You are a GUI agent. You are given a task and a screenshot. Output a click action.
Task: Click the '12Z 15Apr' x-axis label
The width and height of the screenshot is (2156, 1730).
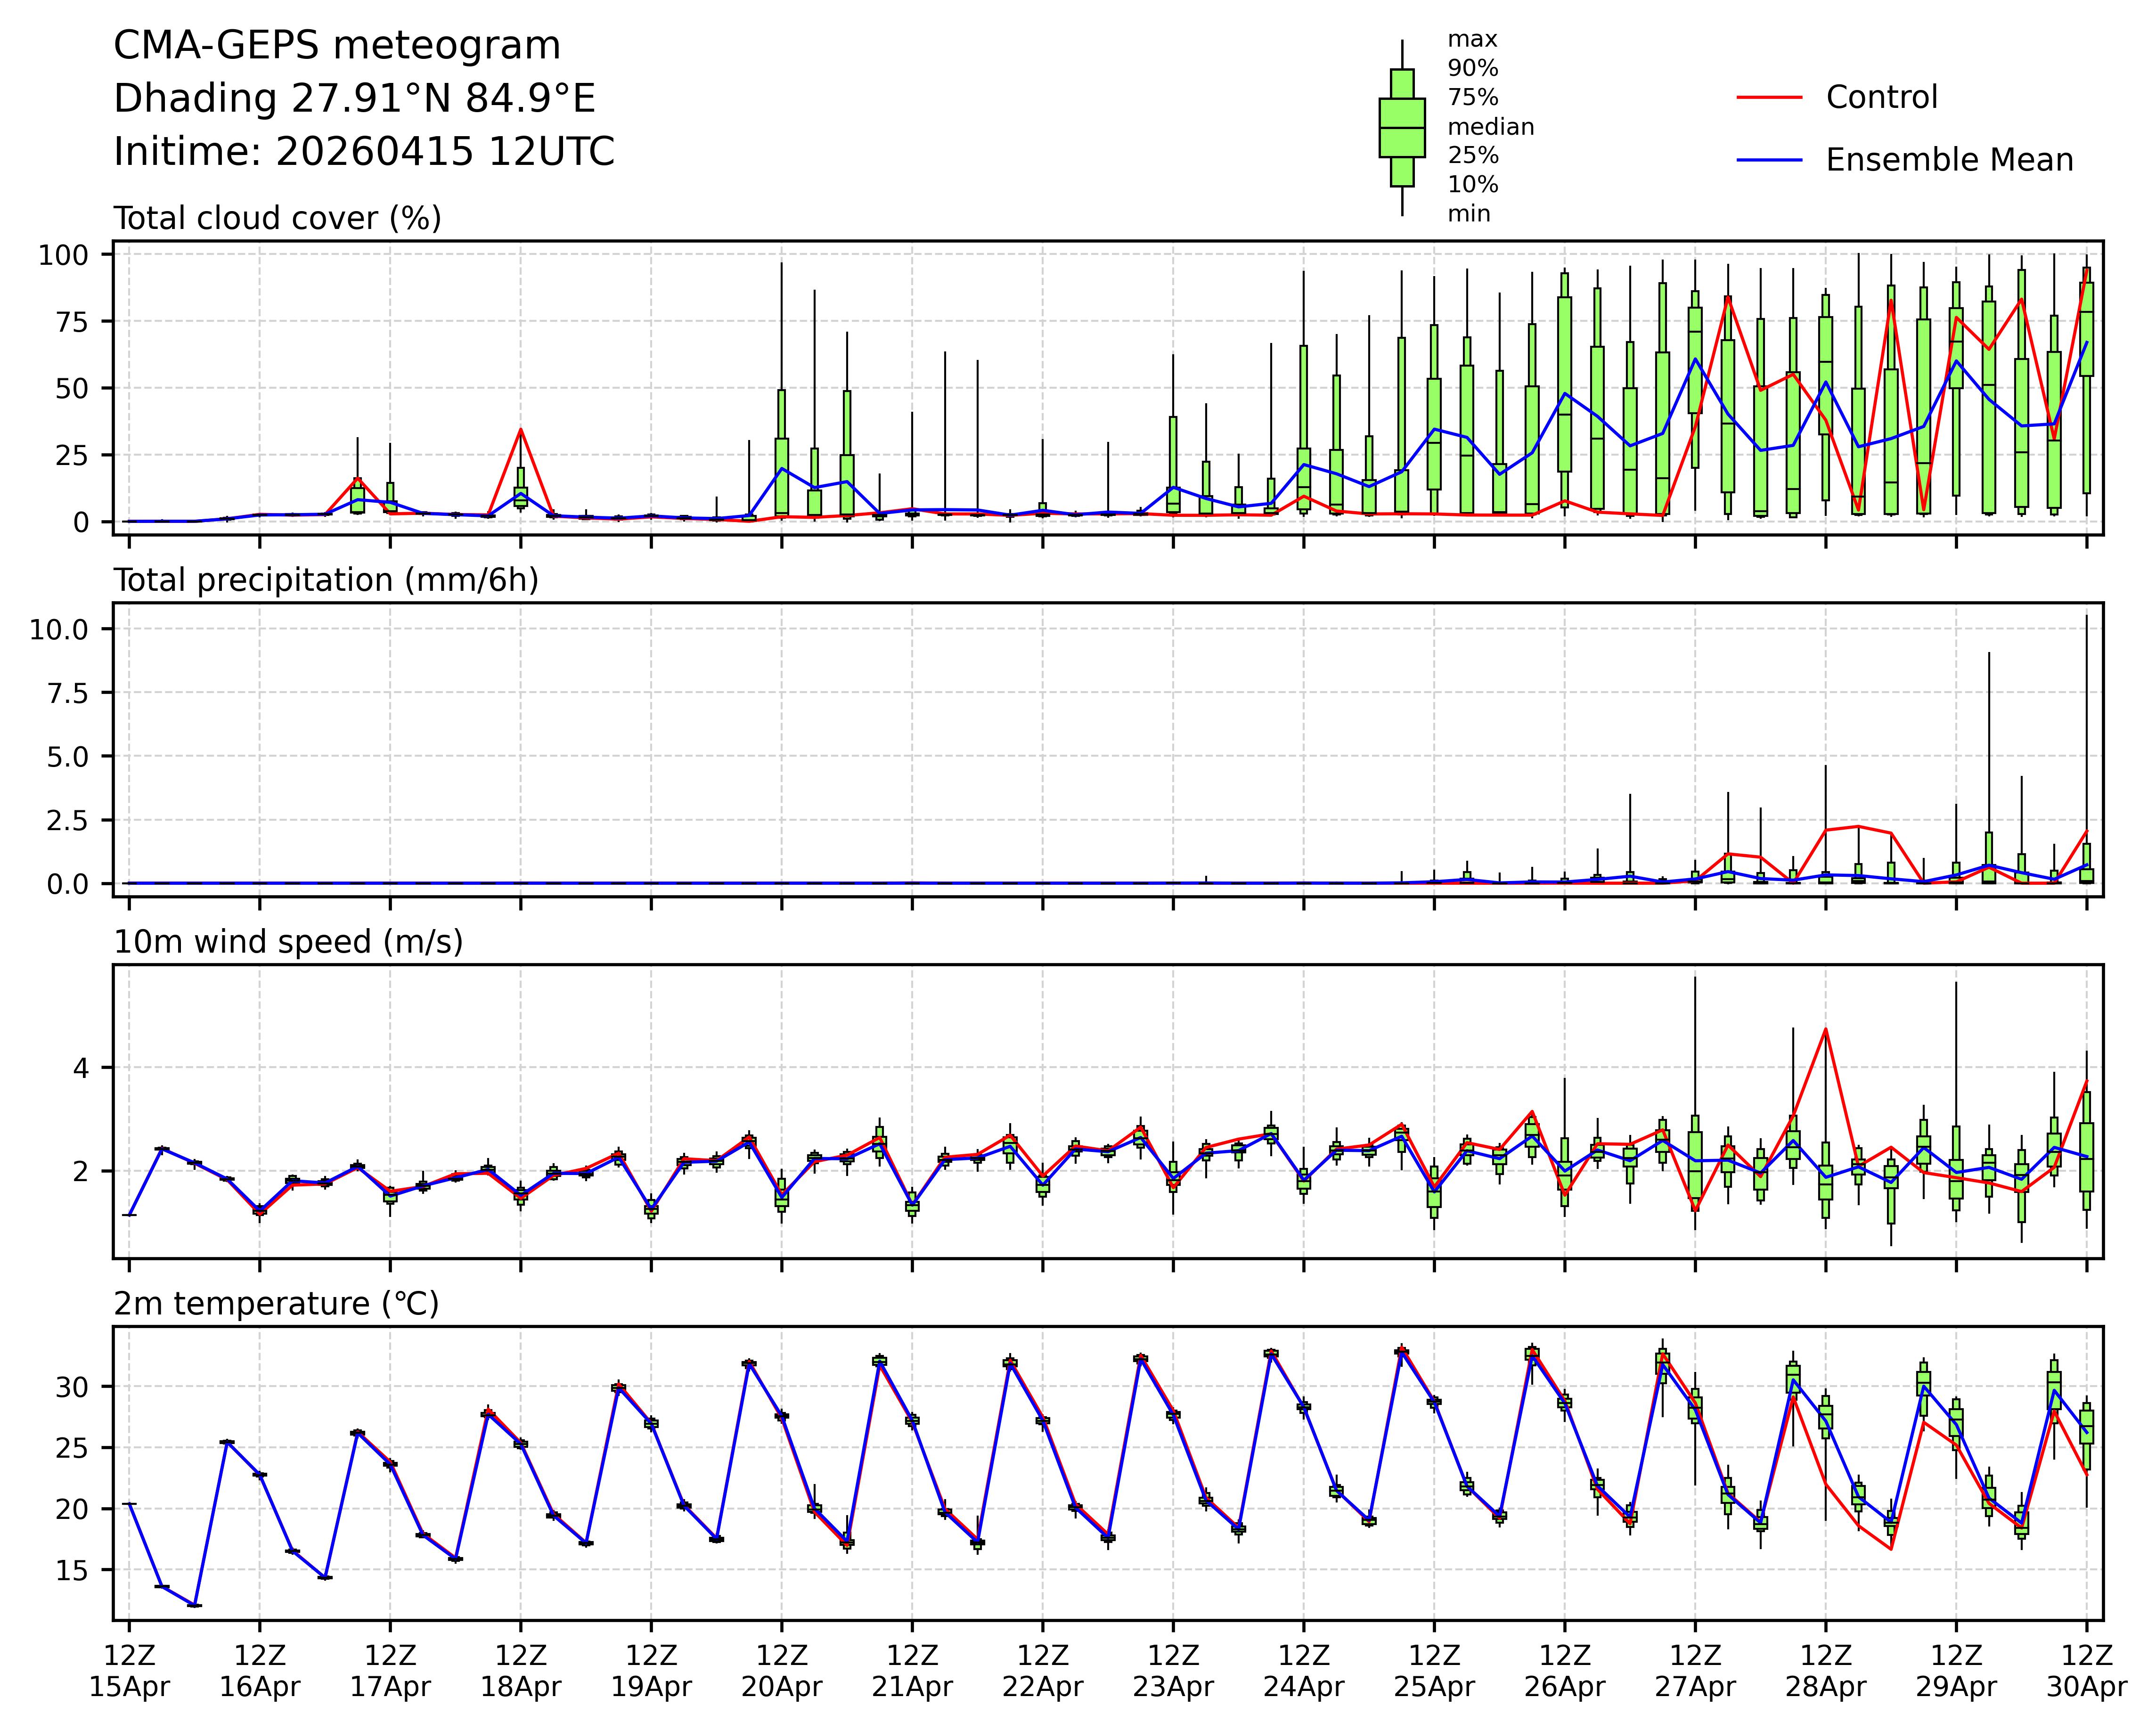[129, 1670]
